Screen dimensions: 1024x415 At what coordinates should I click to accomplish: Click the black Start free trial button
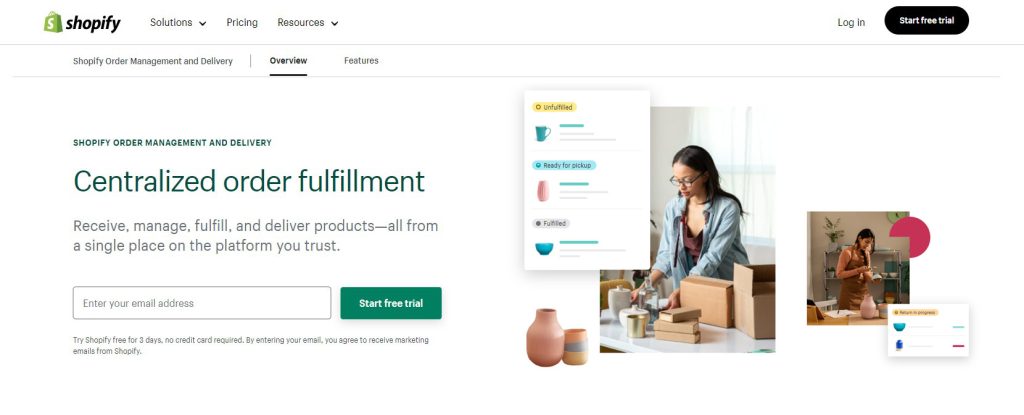pos(926,21)
